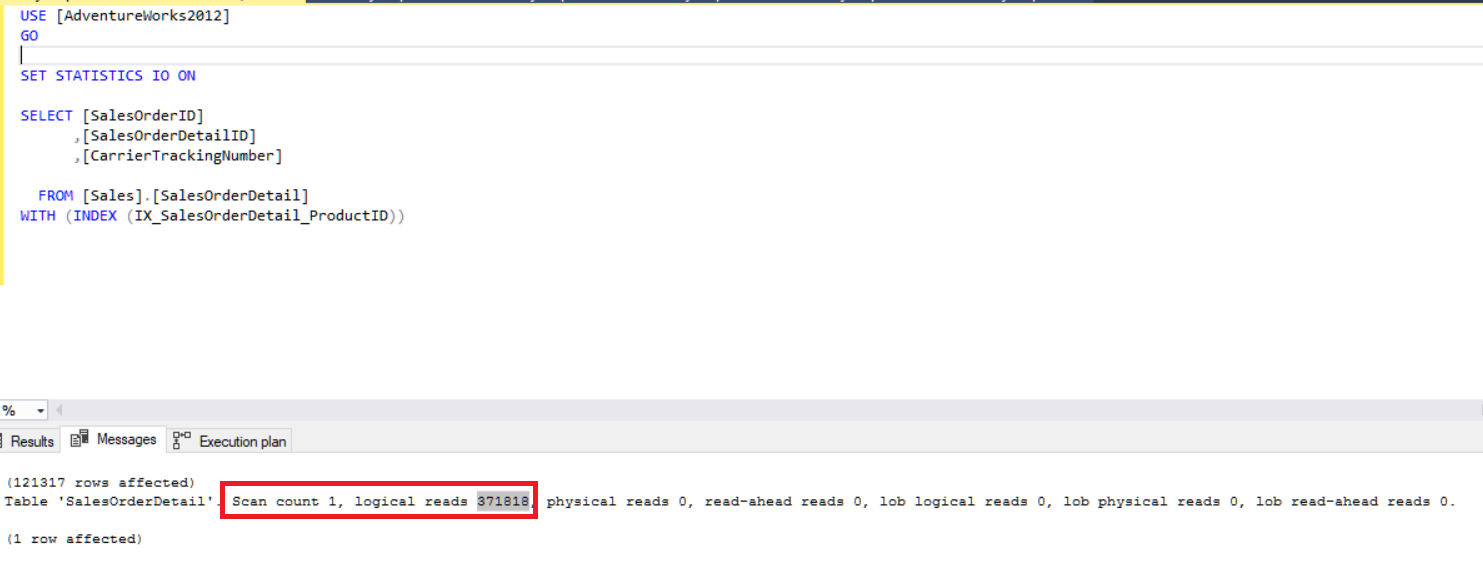Click the [SalesOrderDetailID] column line

165,136
